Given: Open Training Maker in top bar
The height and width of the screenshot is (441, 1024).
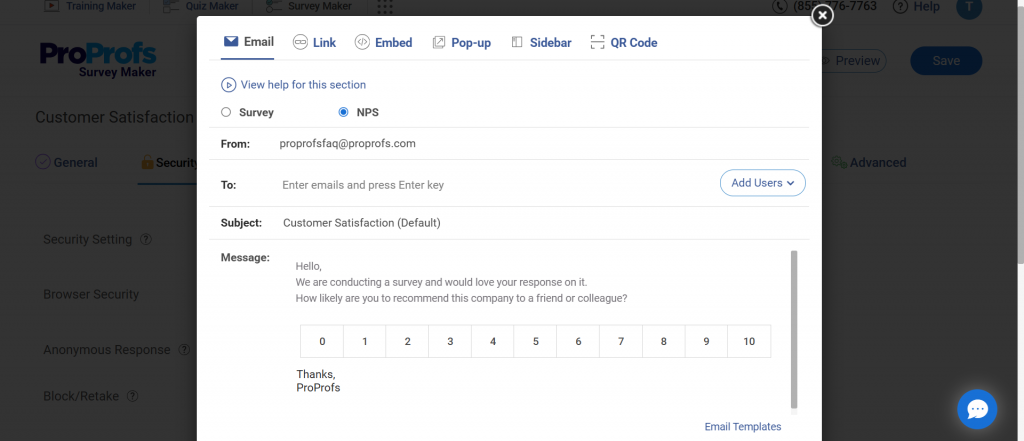Looking at the screenshot, I should (x=91, y=7).
